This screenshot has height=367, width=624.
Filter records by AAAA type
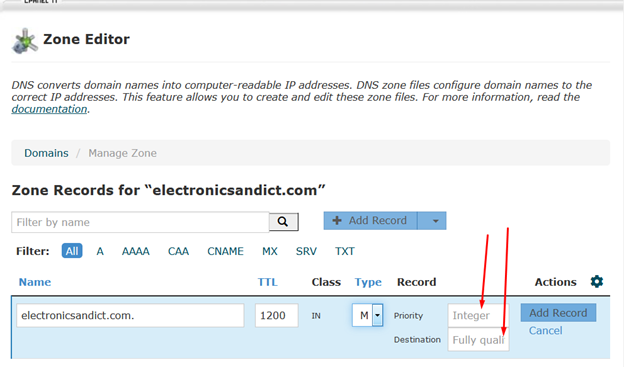pyautogui.click(x=136, y=252)
